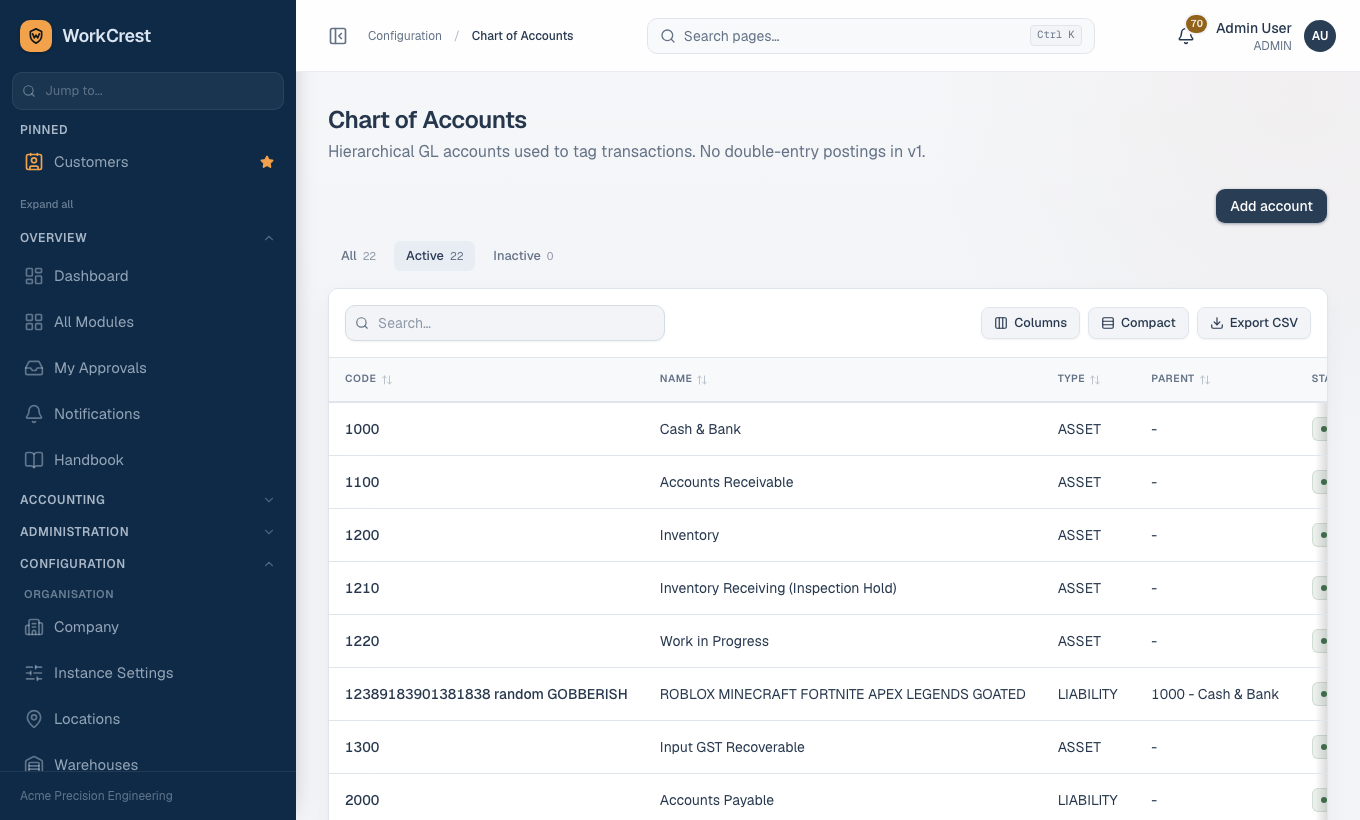Switch to the Inactive accounts tab
This screenshot has width=1360, height=820.
point(523,256)
